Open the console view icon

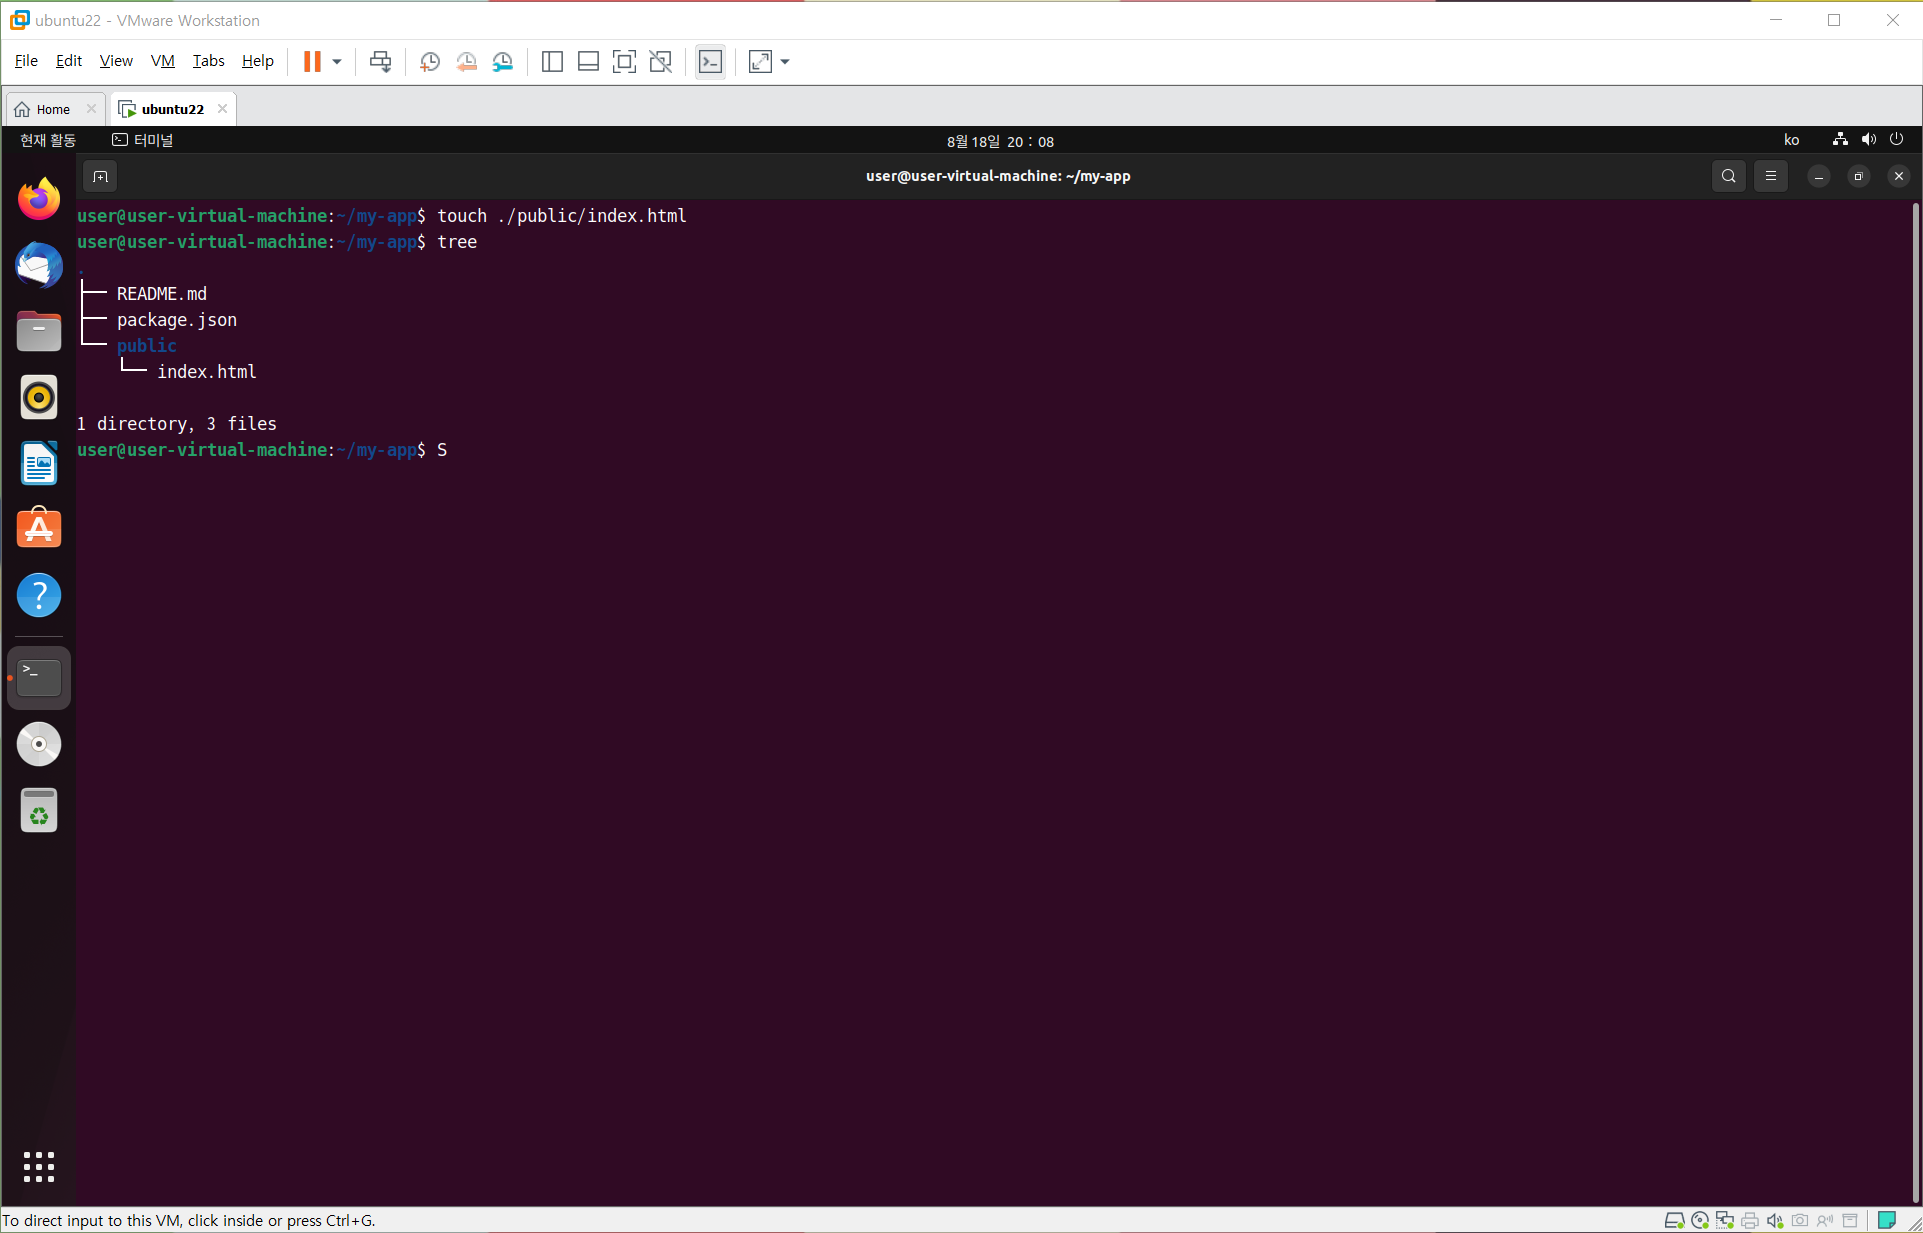point(710,62)
